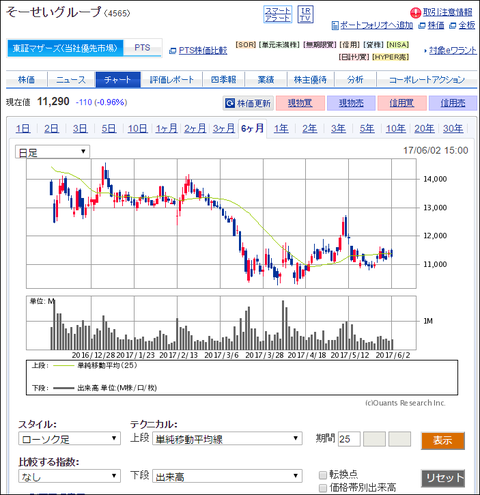Add stock to portfolio link
This screenshot has width=480, height=495.
(376, 25)
